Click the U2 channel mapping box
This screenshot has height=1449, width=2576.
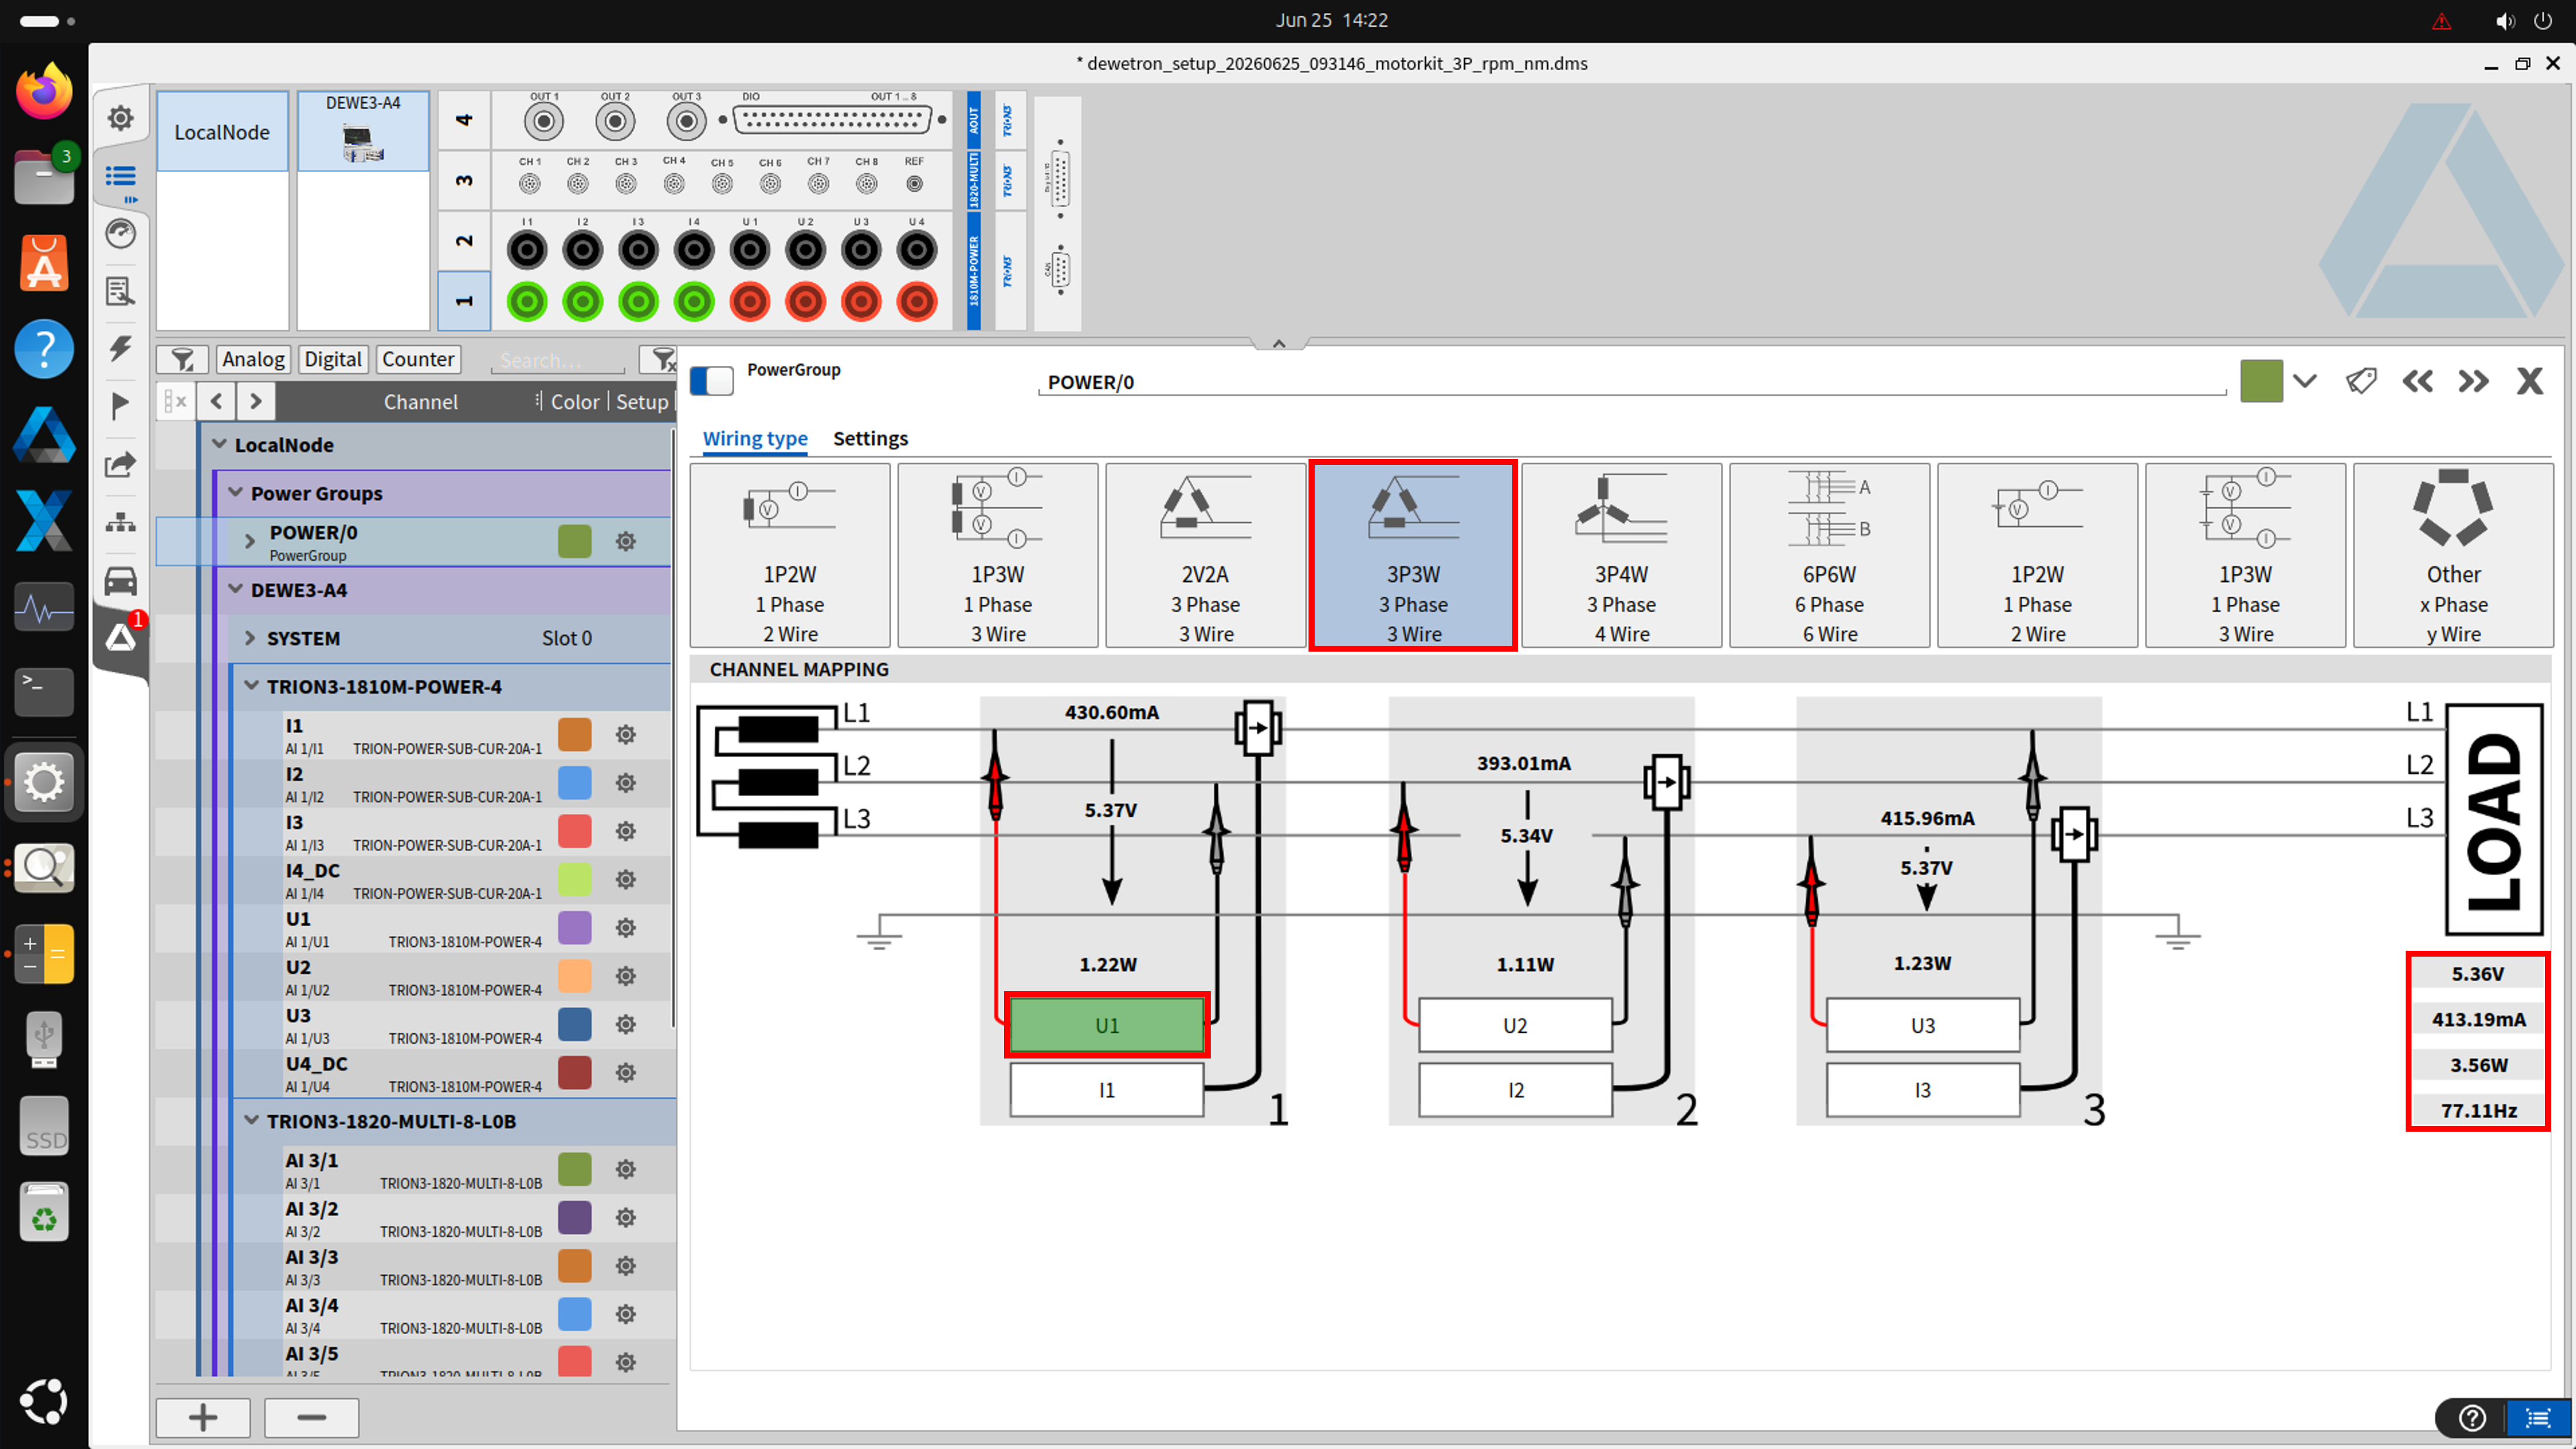click(1516, 1025)
